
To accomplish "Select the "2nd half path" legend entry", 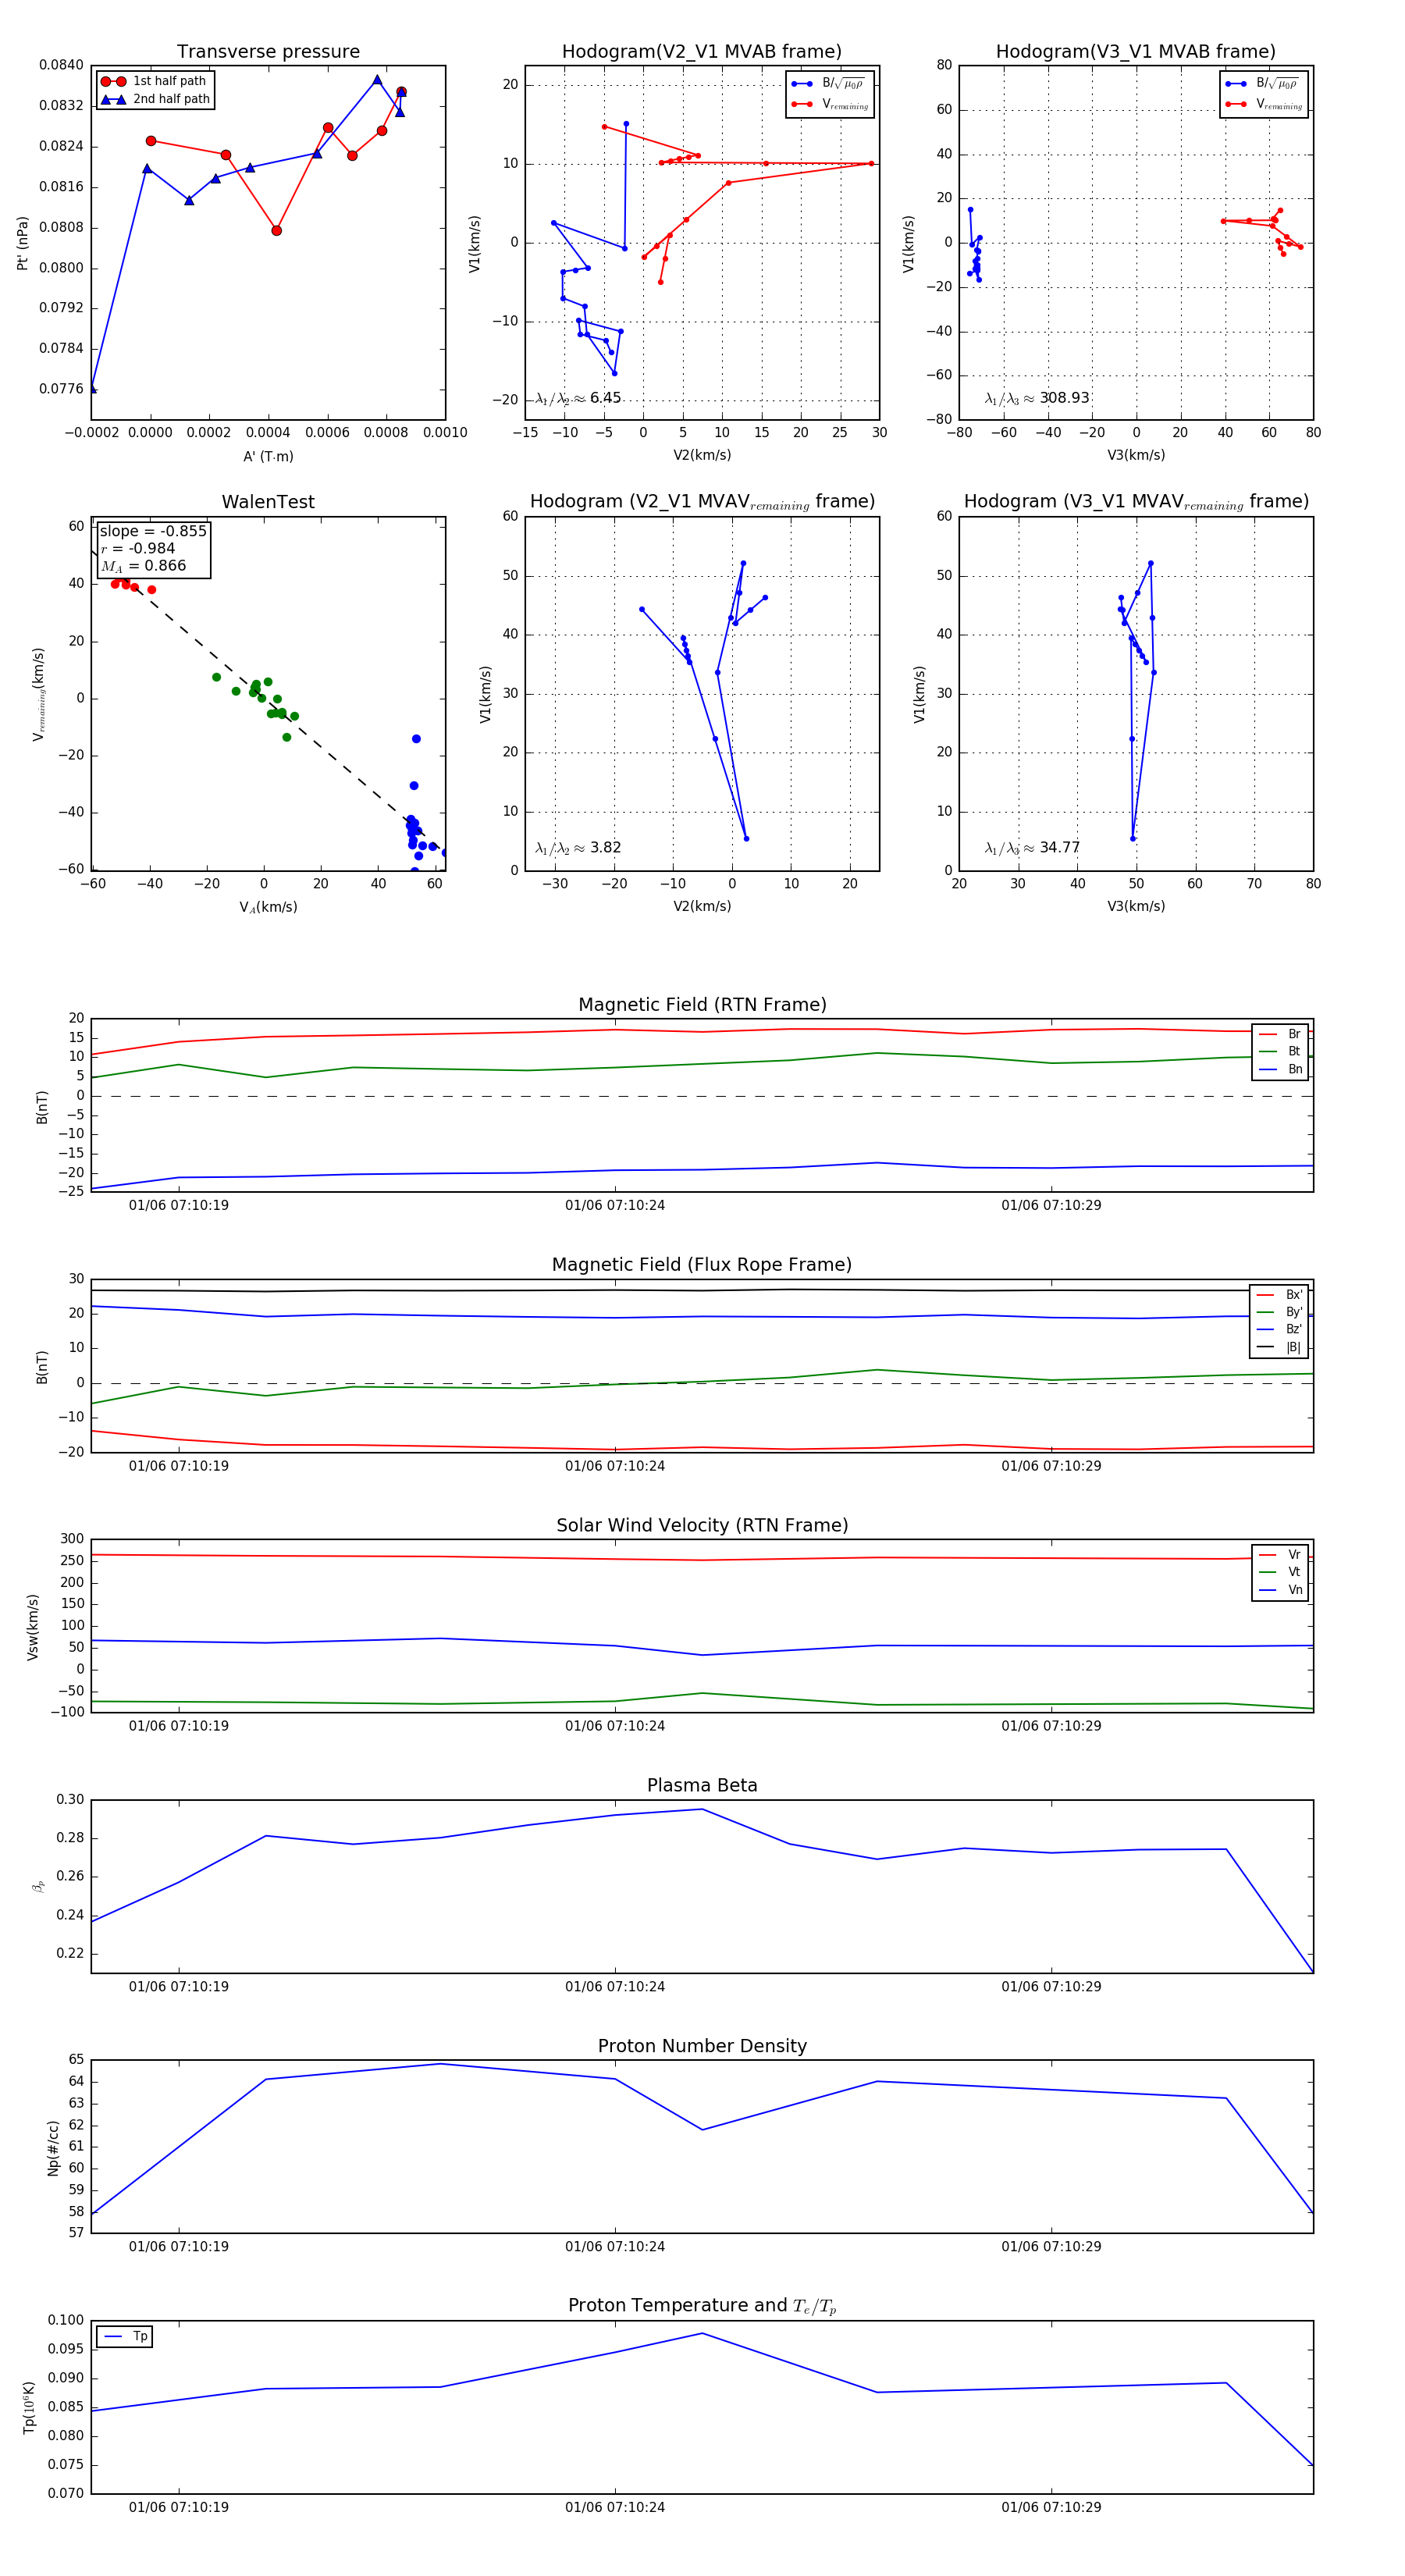I will click(156, 99).
